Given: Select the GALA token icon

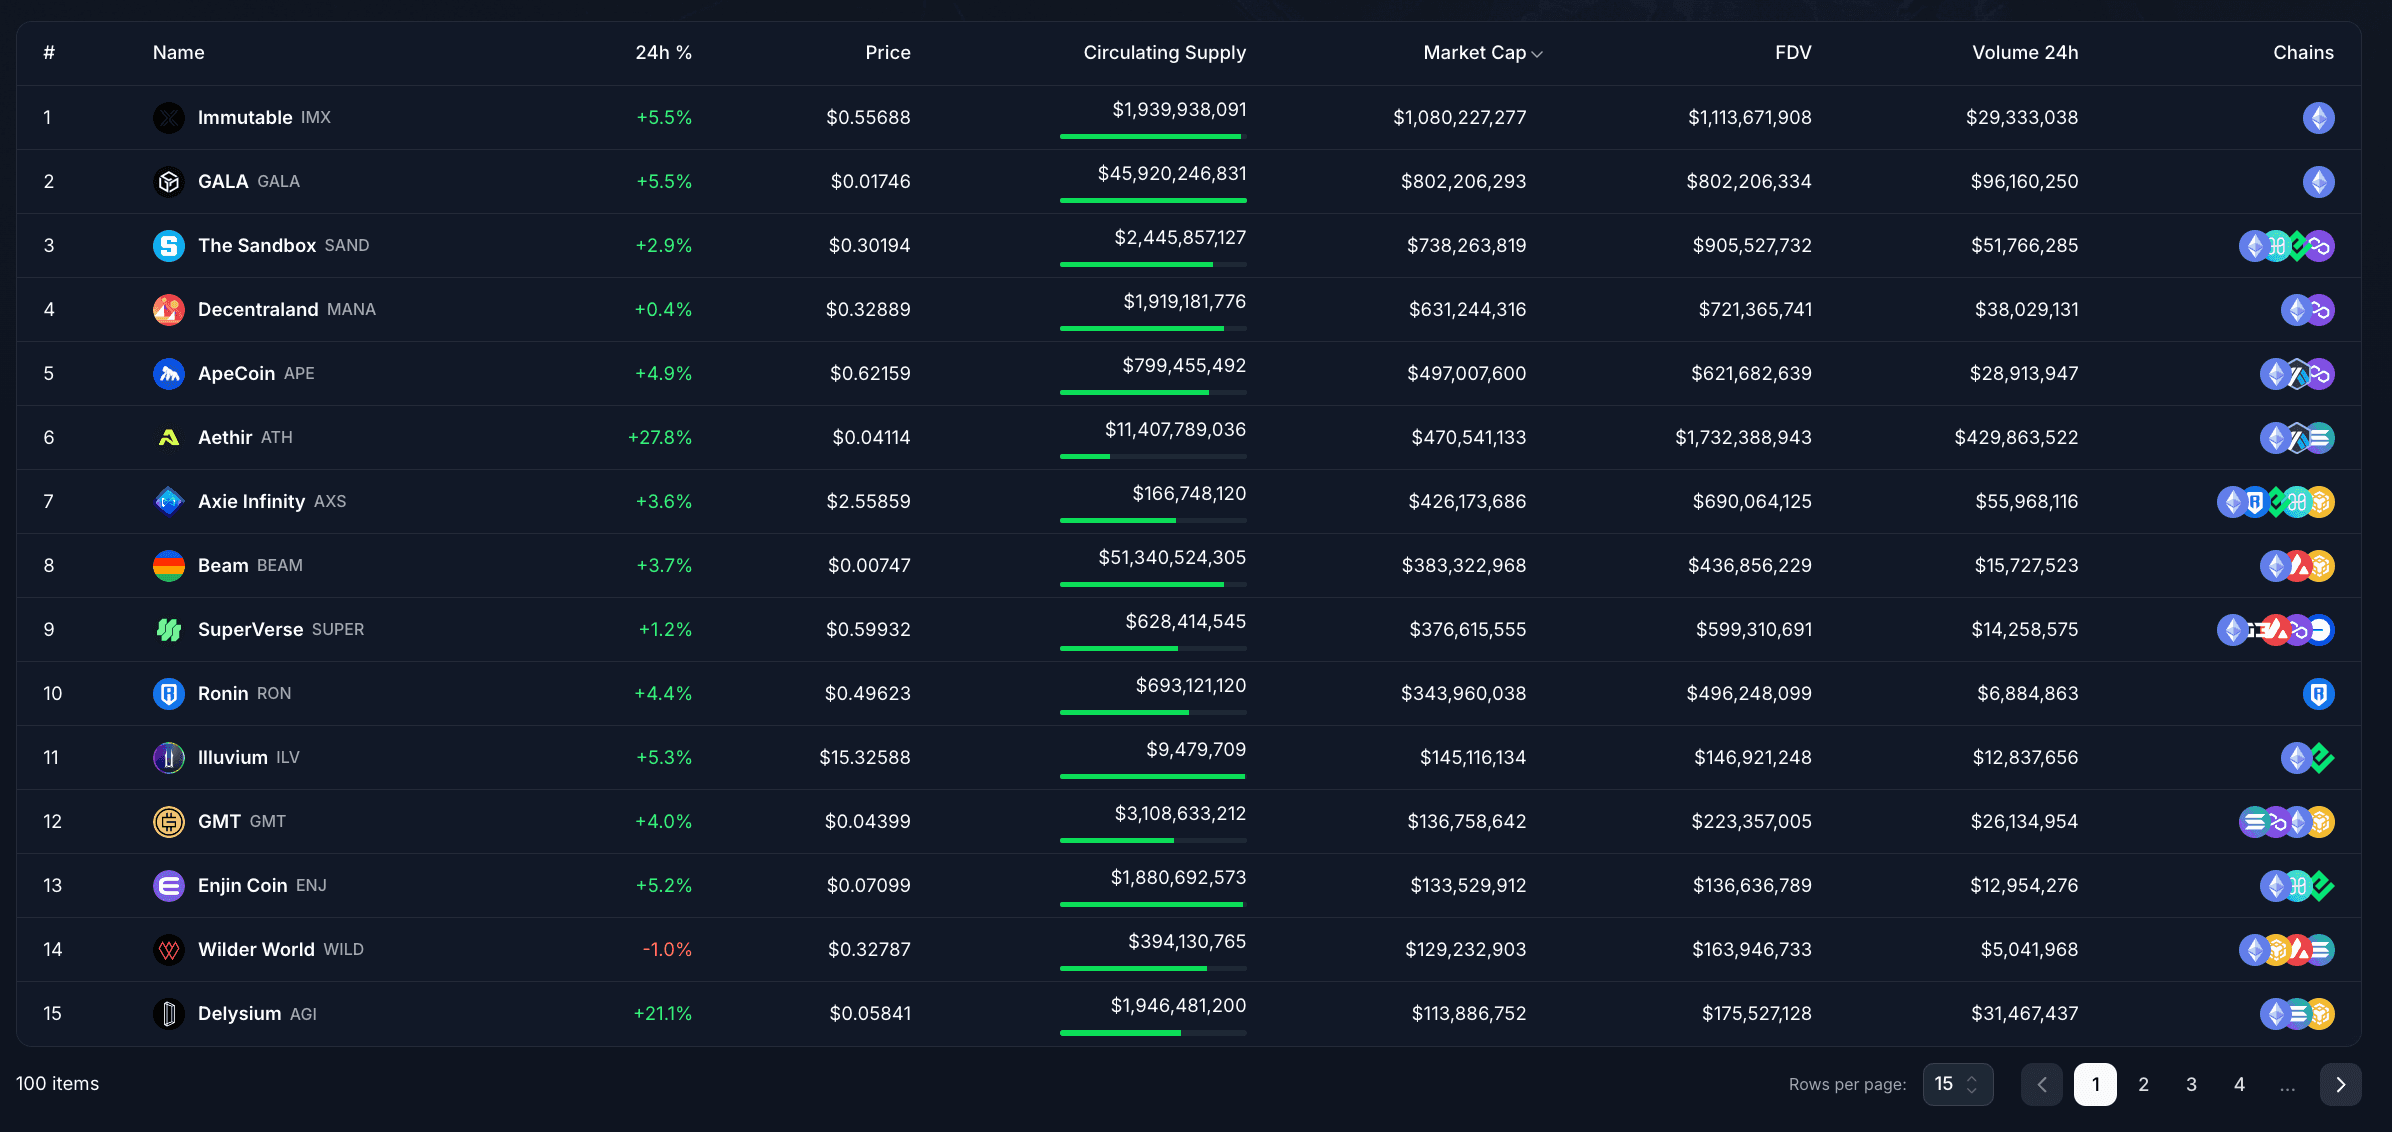Looking at the screenshot, I should point(169,181).
